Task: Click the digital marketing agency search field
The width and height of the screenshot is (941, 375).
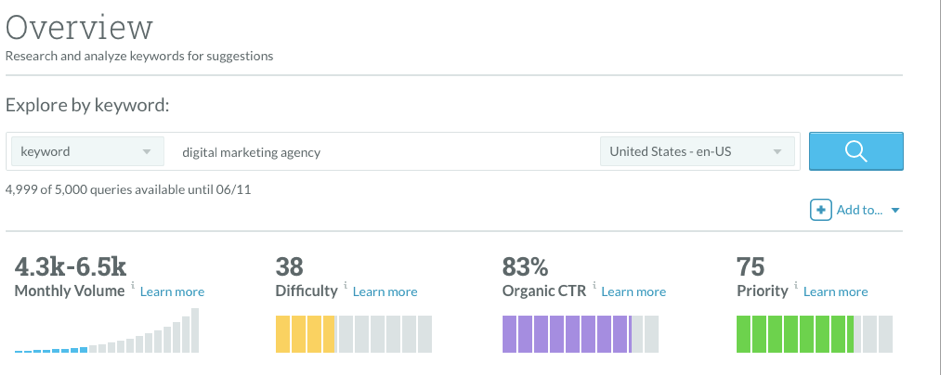Action: (x=382, y=152)
